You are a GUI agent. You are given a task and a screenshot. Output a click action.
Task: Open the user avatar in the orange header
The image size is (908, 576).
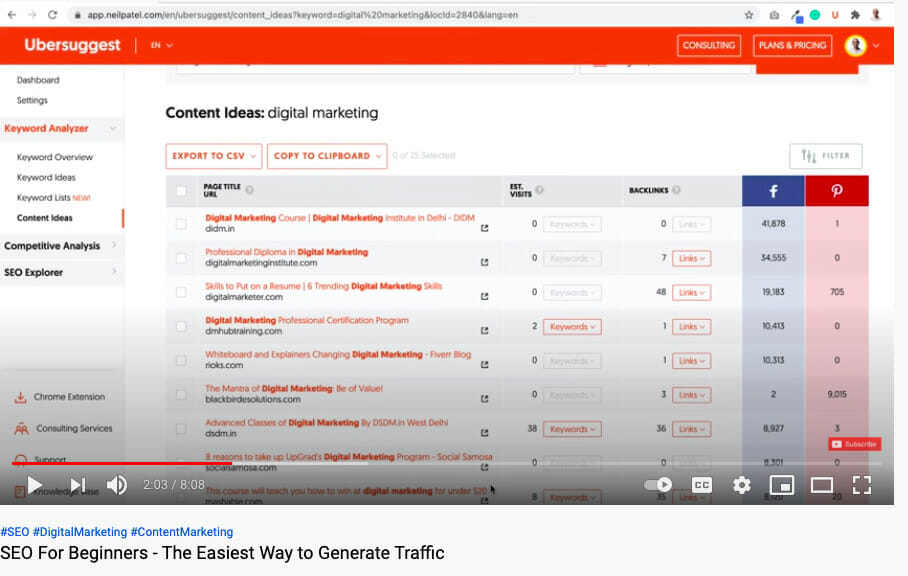(855, 45)
